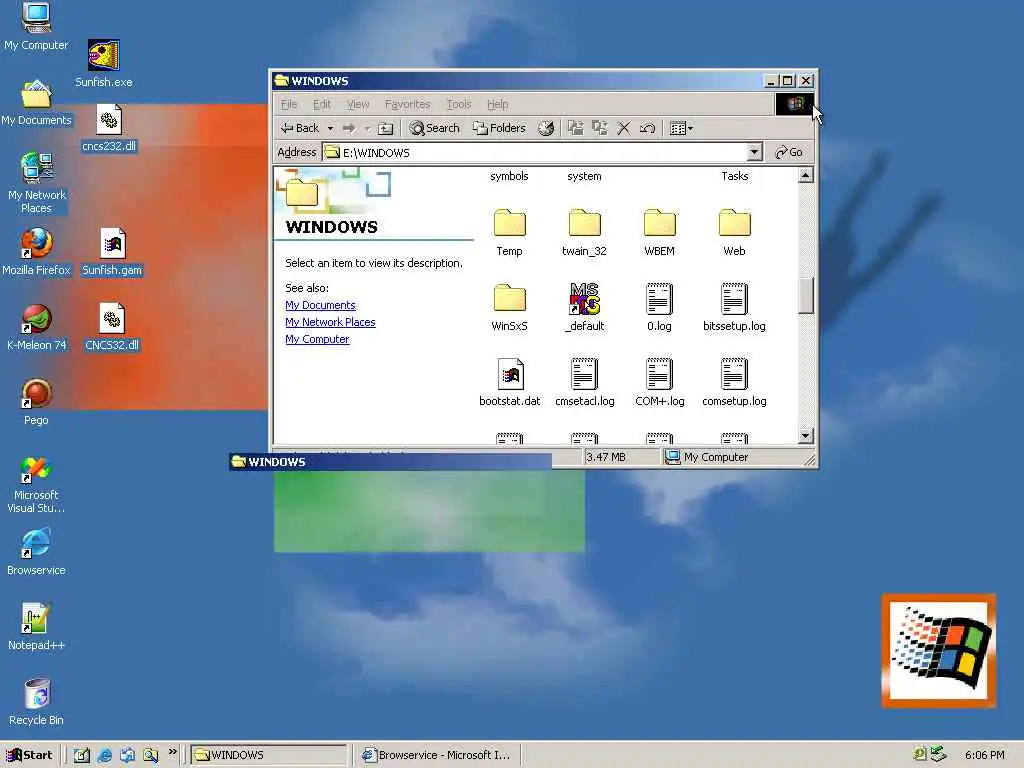Follow the My Network Places link
The height and width of the screenshot is (768, 1024).
[330, 322]
